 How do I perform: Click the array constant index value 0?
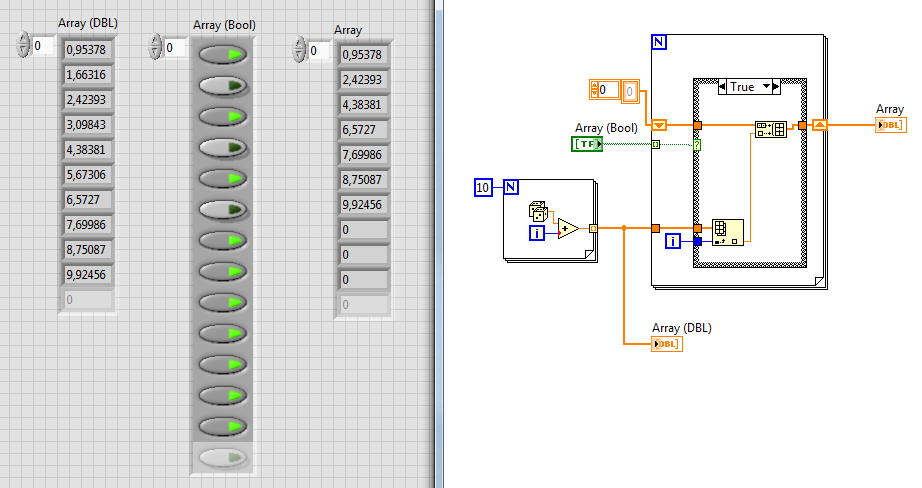(x=608, y=90)
